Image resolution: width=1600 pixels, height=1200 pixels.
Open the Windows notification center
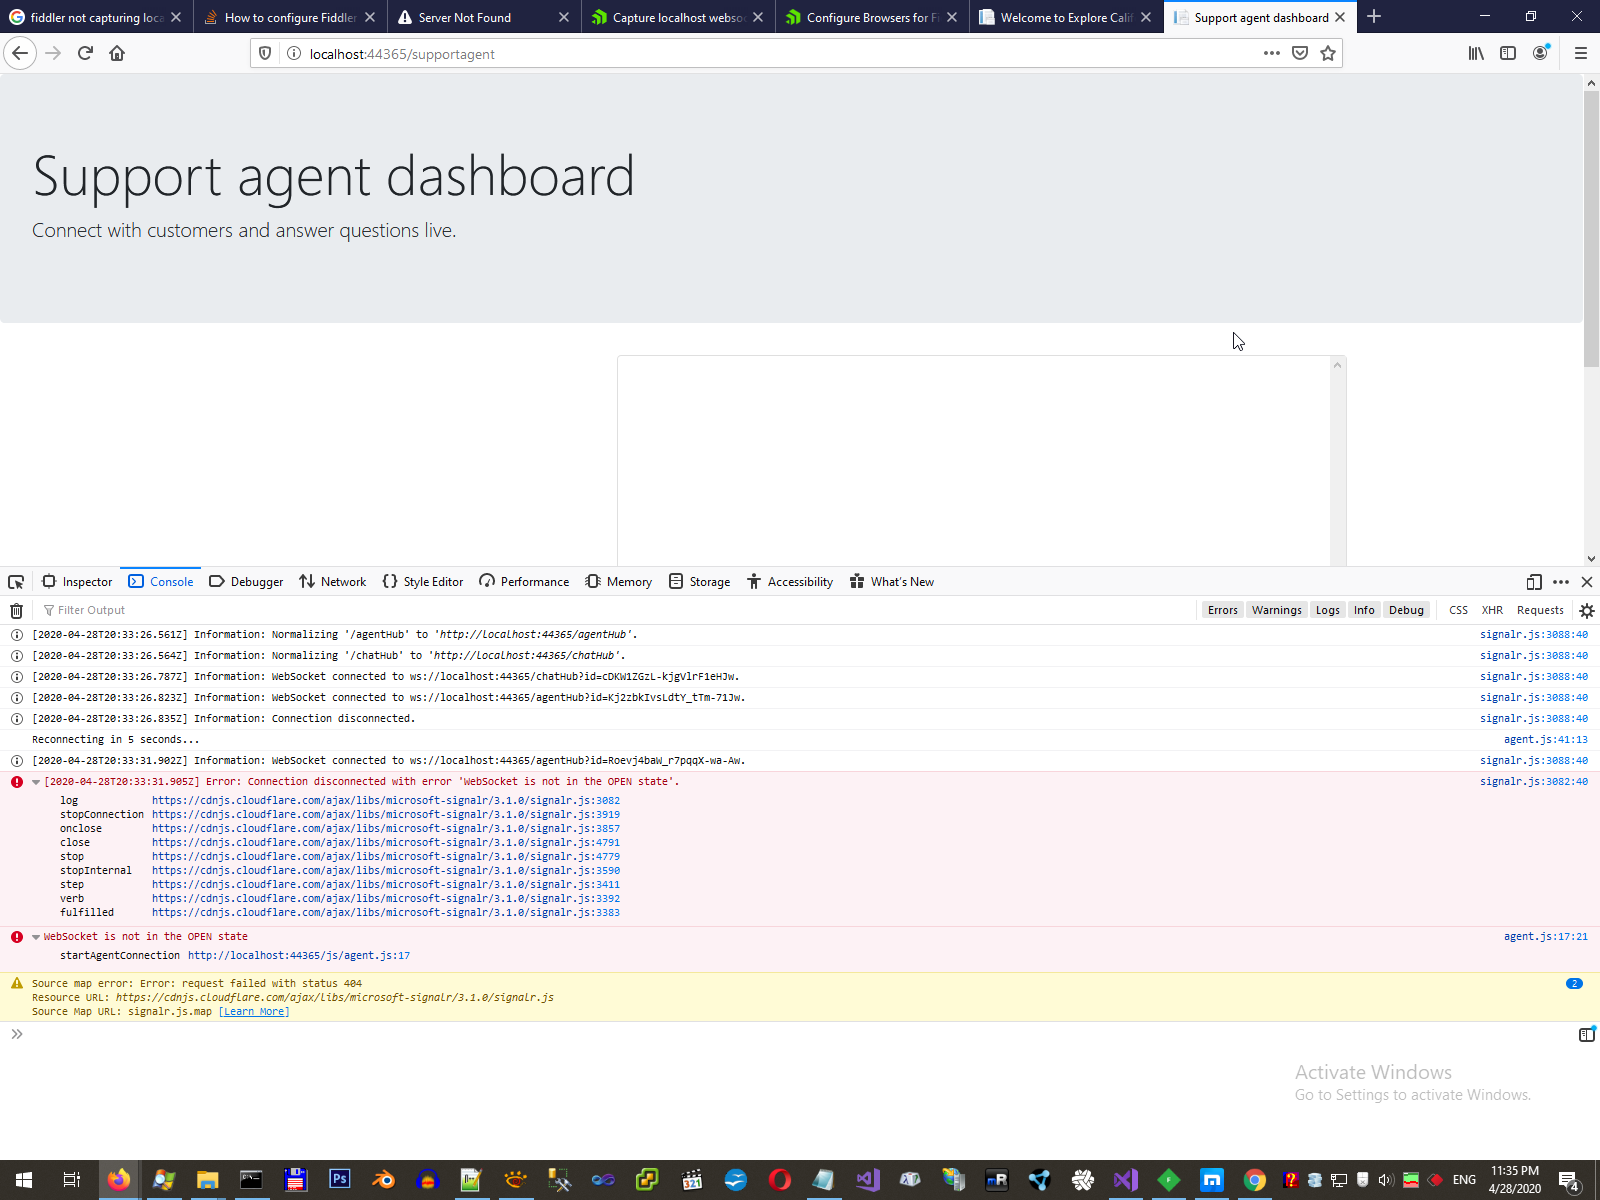[1569, 1180]
